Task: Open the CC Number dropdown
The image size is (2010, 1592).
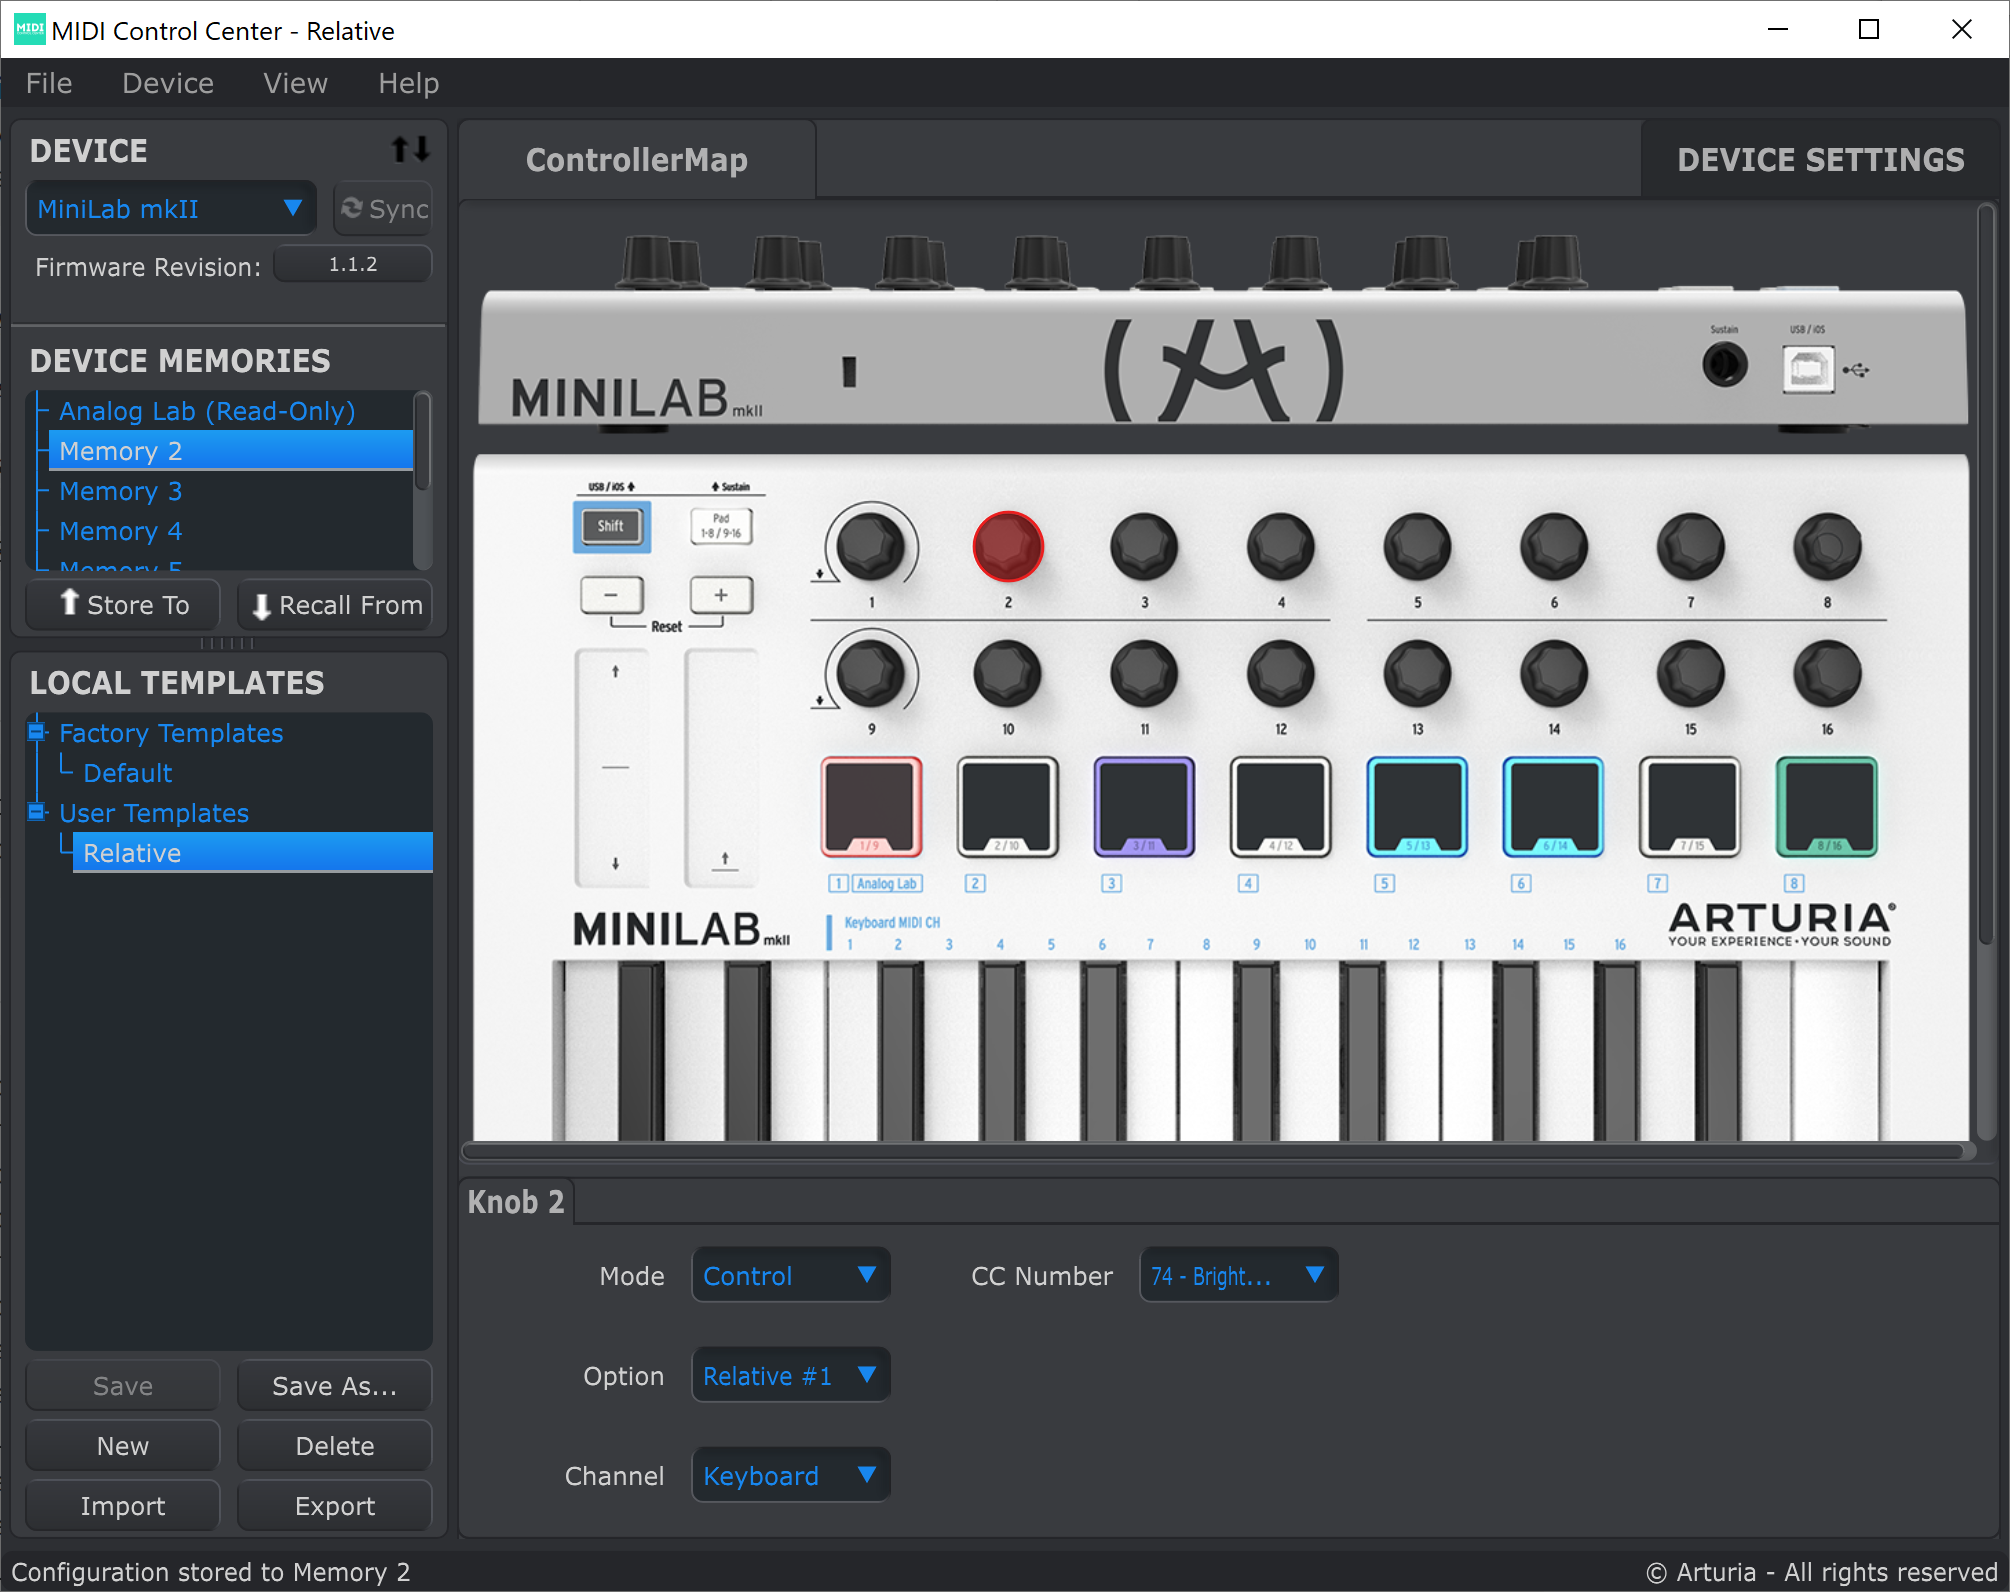Action: 1238,1275
